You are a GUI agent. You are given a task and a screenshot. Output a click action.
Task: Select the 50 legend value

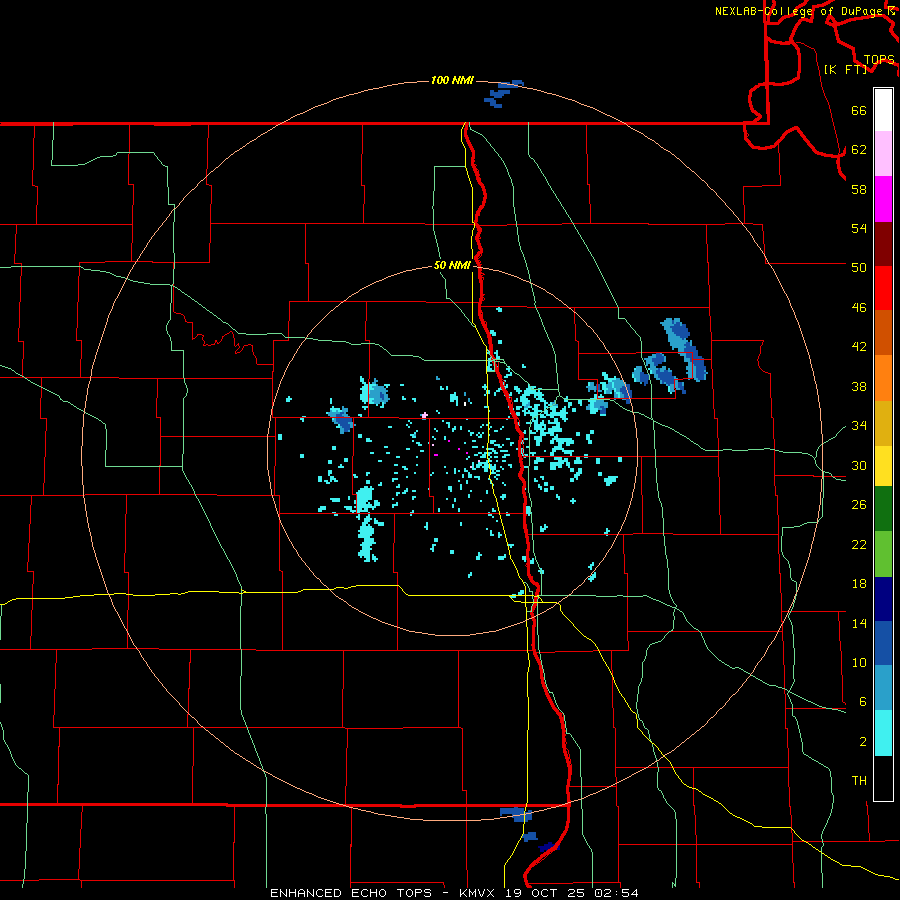[x=859, y=267]
